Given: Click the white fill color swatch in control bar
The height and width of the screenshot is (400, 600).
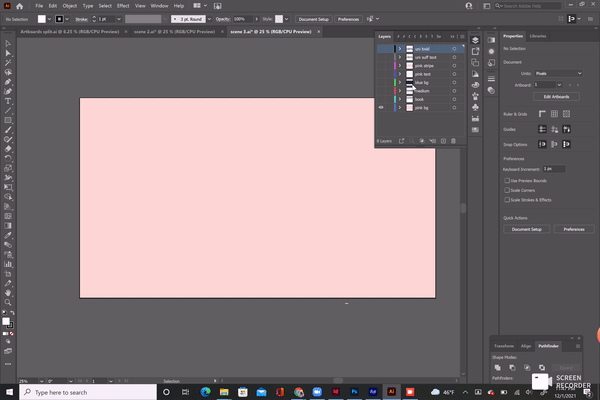Looking at the screenshot, I should point(41,19).
